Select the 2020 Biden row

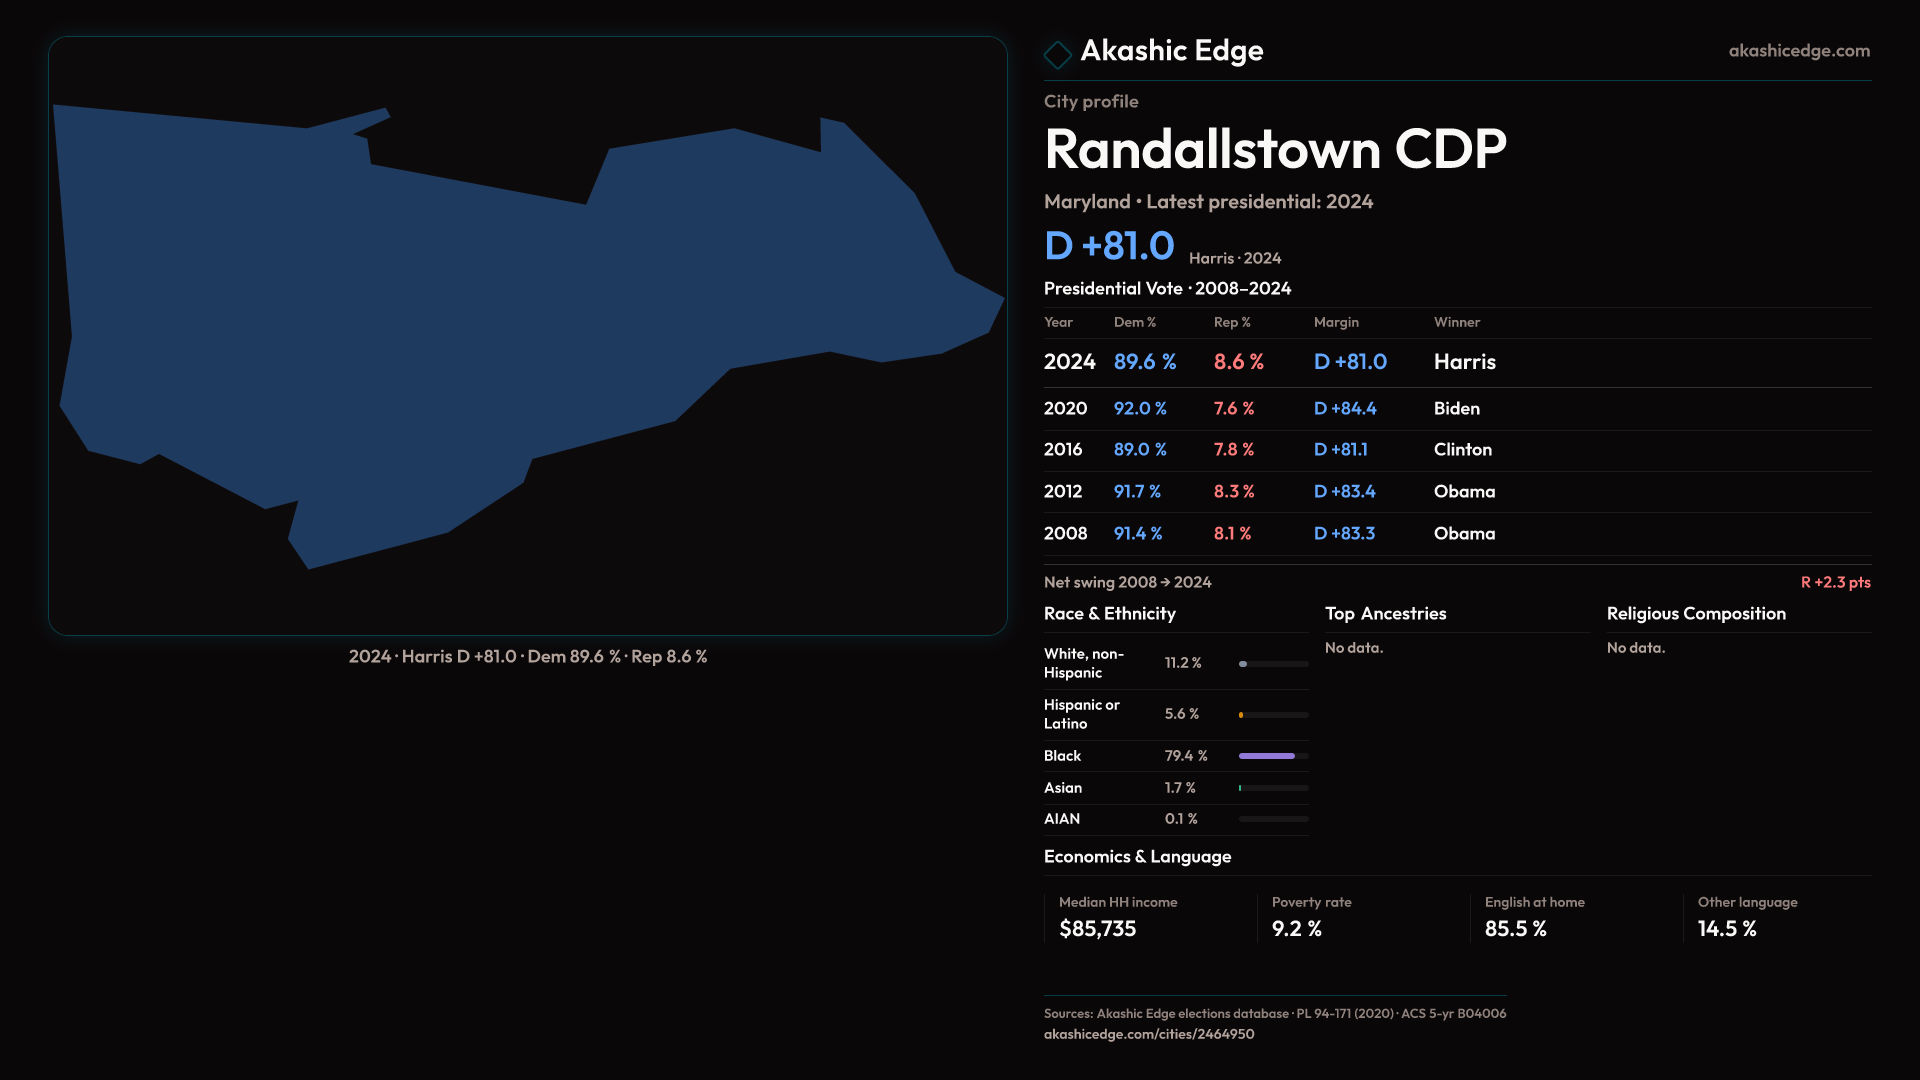pyautogui.click(x=1456, y=409)
